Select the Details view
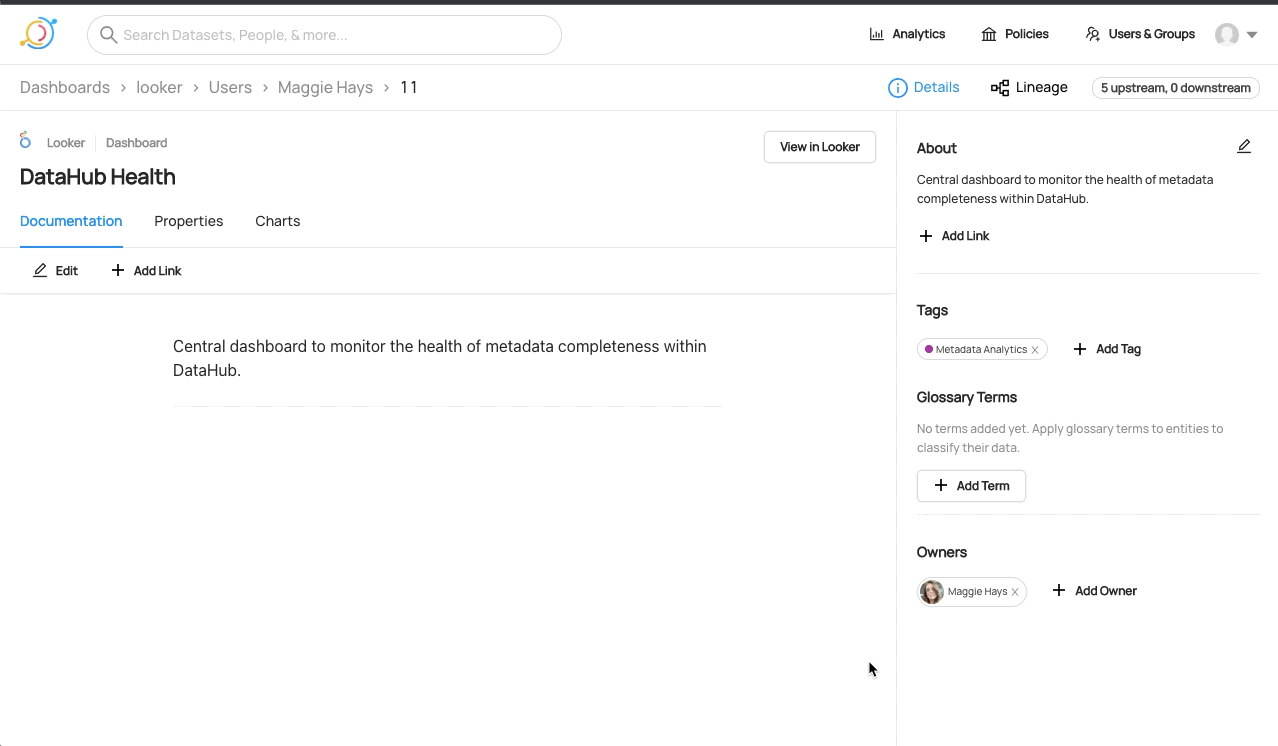 coord(924,88)
